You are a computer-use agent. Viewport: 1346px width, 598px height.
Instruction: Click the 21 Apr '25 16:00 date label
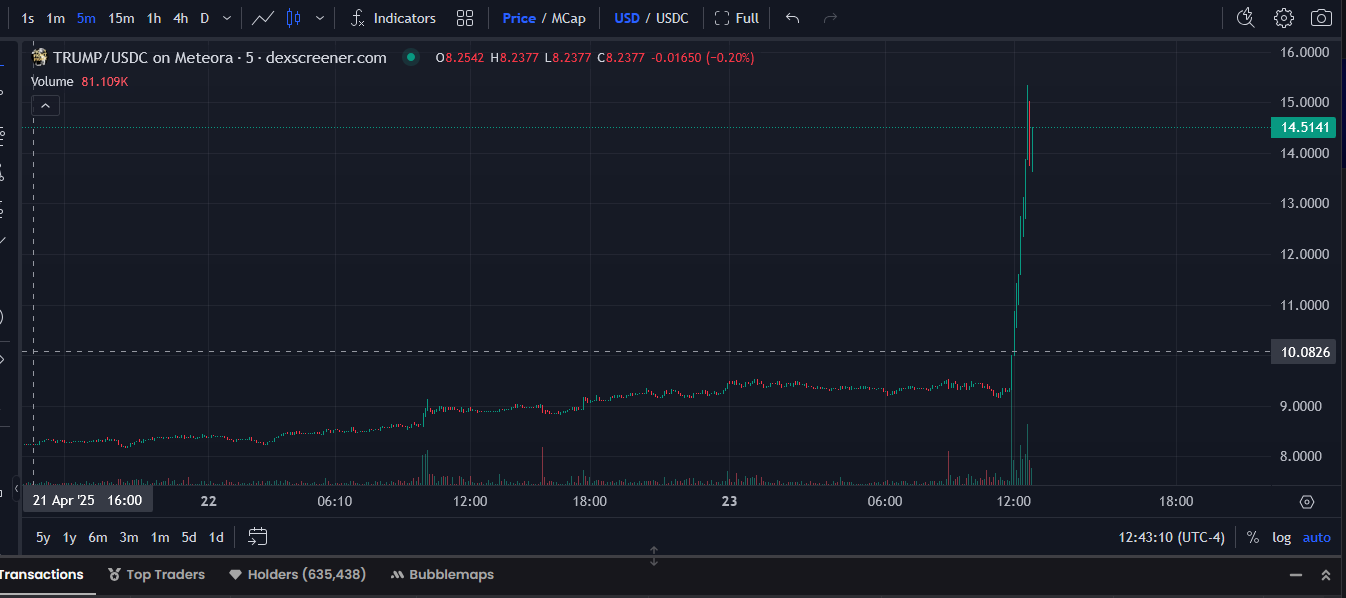click(87, 500)
